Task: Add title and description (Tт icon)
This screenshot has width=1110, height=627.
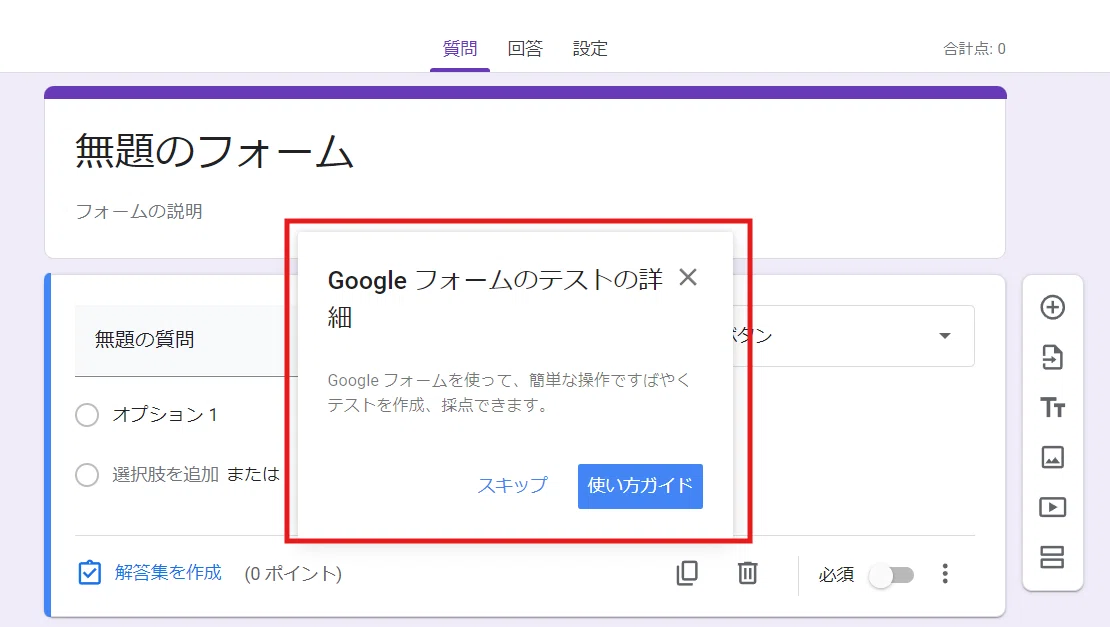Action: point(1052,408)
